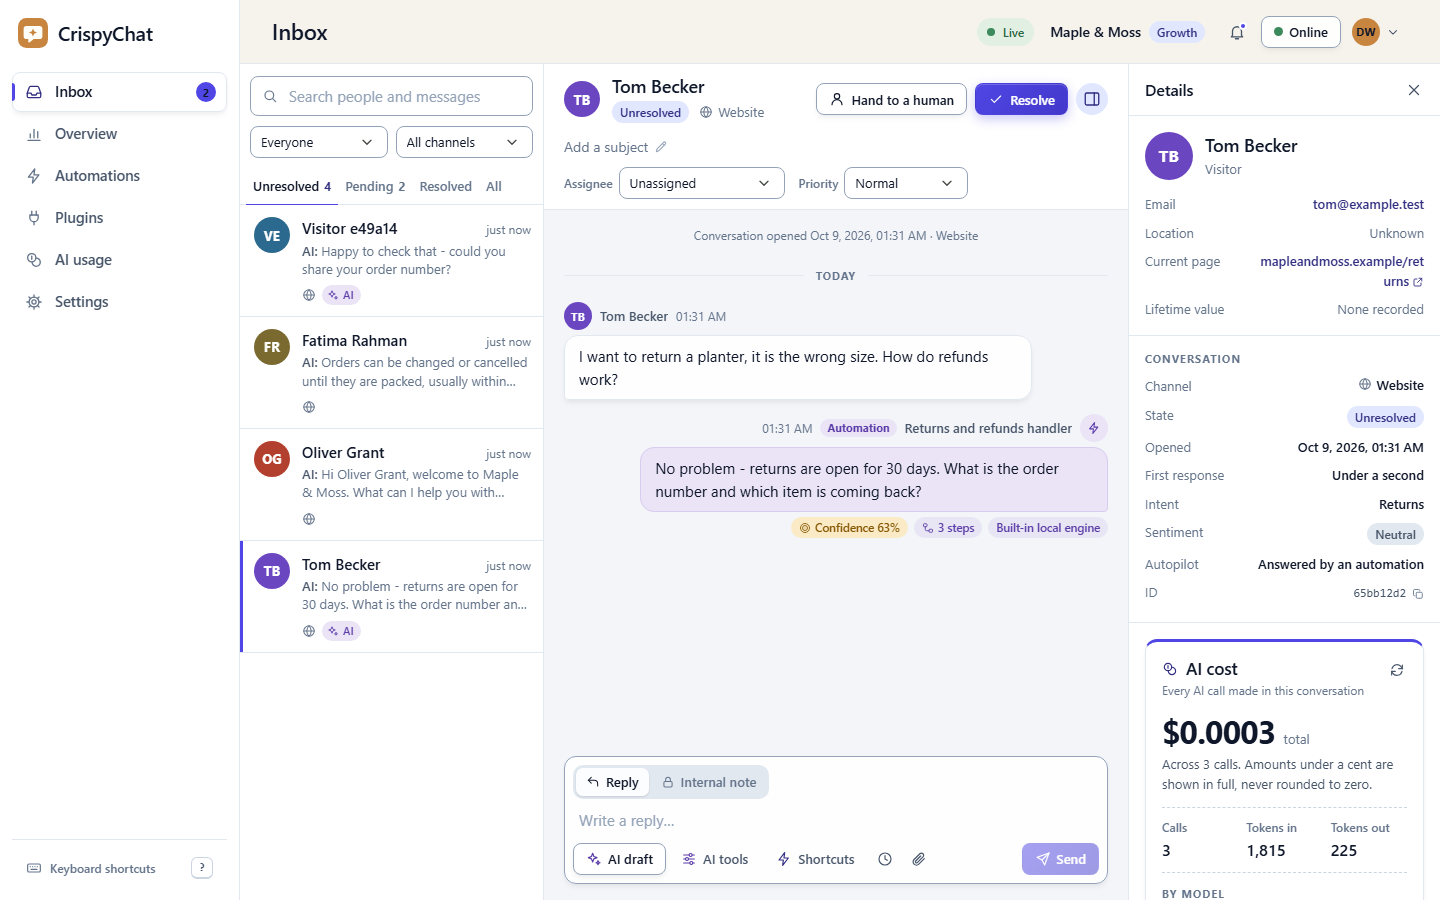
Task: Open AI tools in the composer
Action: [x=715, y=859]
